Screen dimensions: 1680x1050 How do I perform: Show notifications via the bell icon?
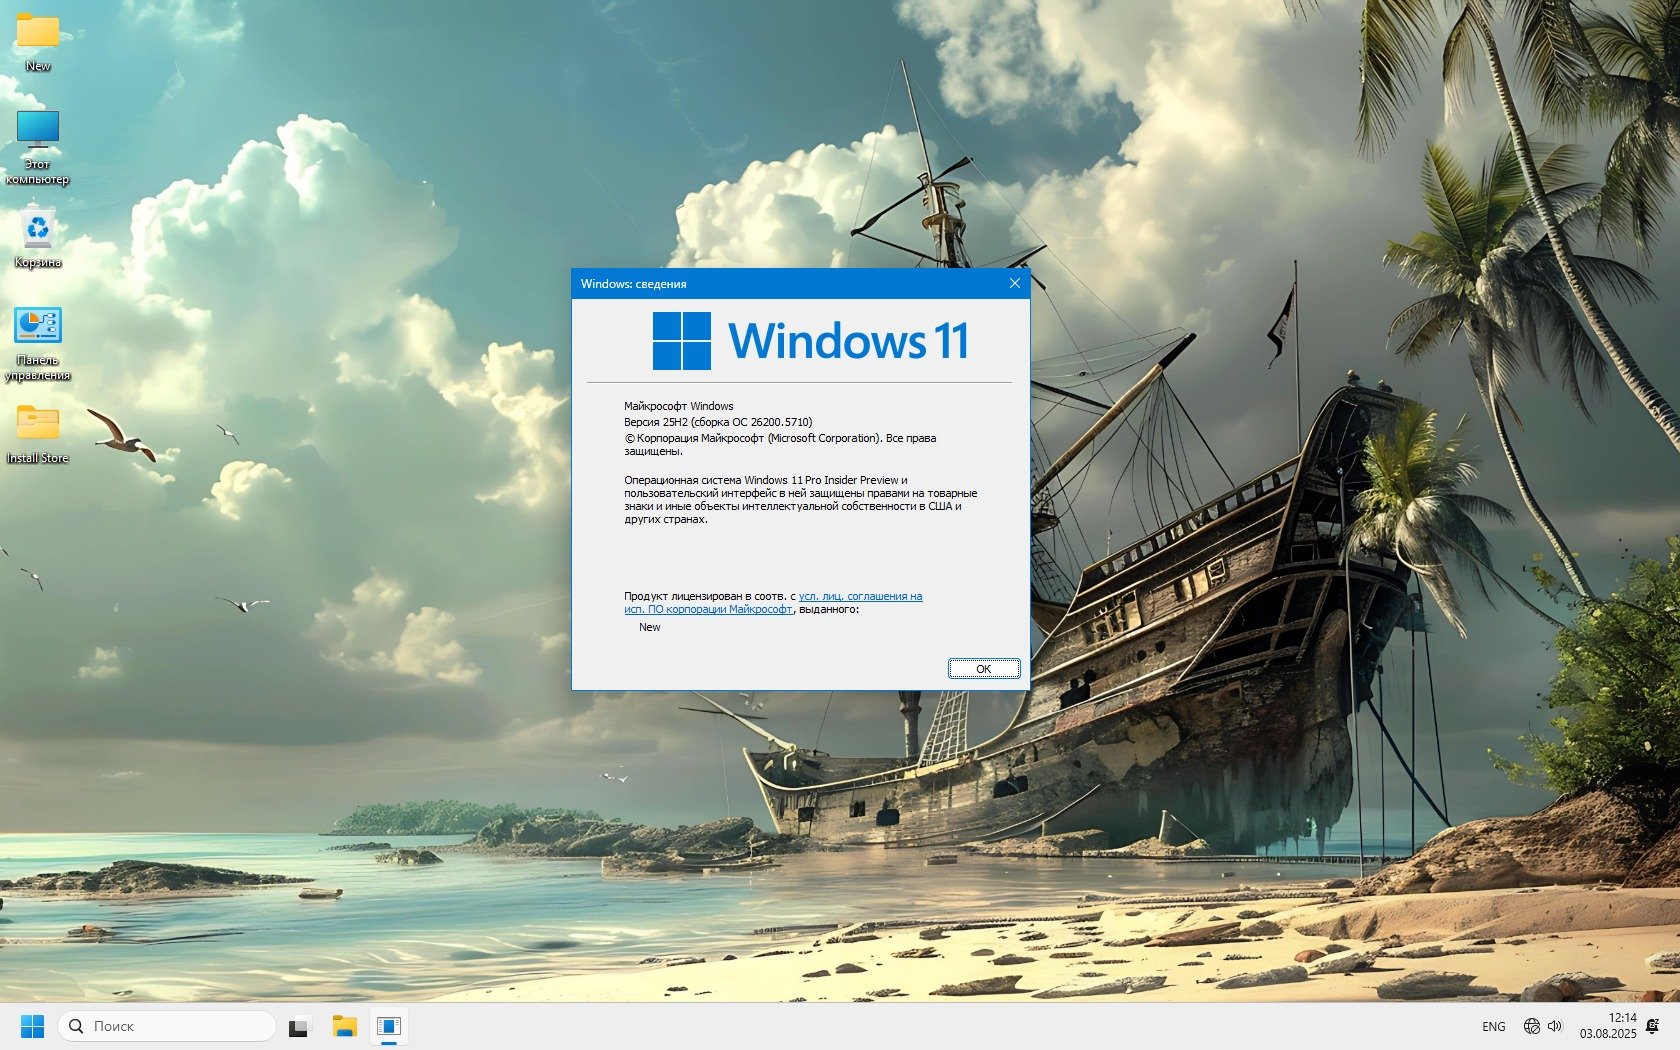(x=1653, y=1026)
